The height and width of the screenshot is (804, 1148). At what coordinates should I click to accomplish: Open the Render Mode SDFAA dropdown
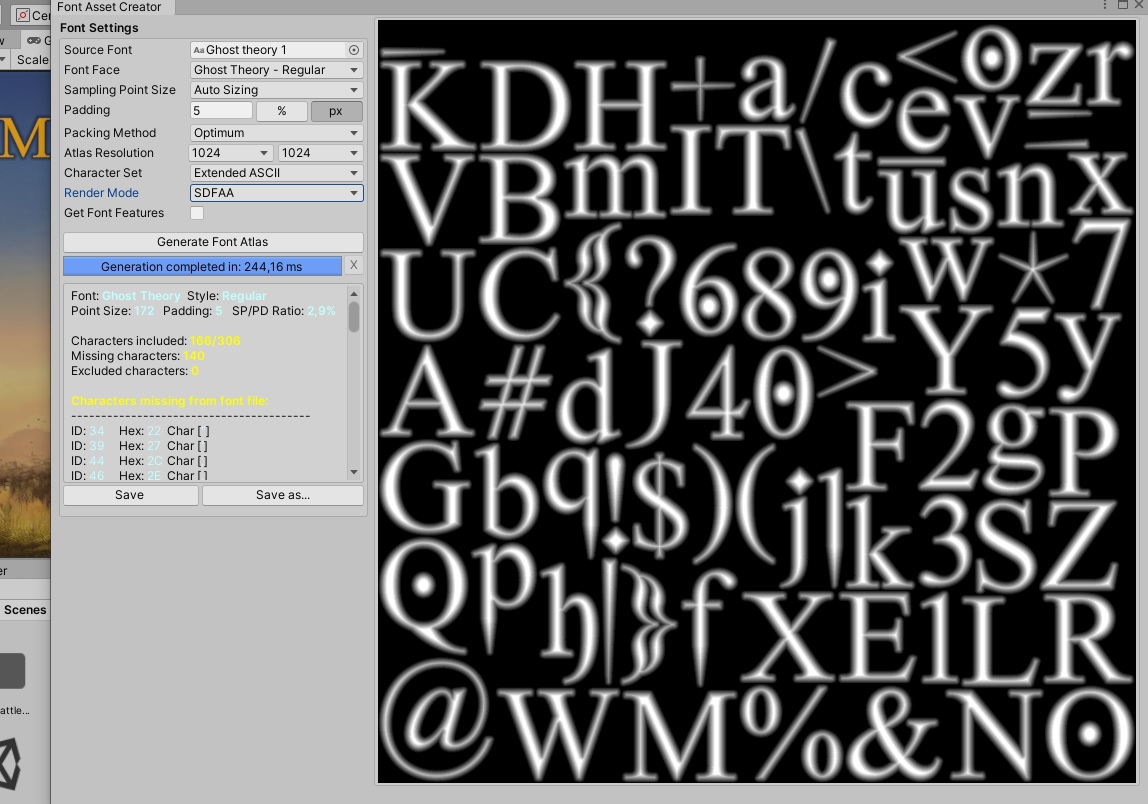[x=276, y=192]
